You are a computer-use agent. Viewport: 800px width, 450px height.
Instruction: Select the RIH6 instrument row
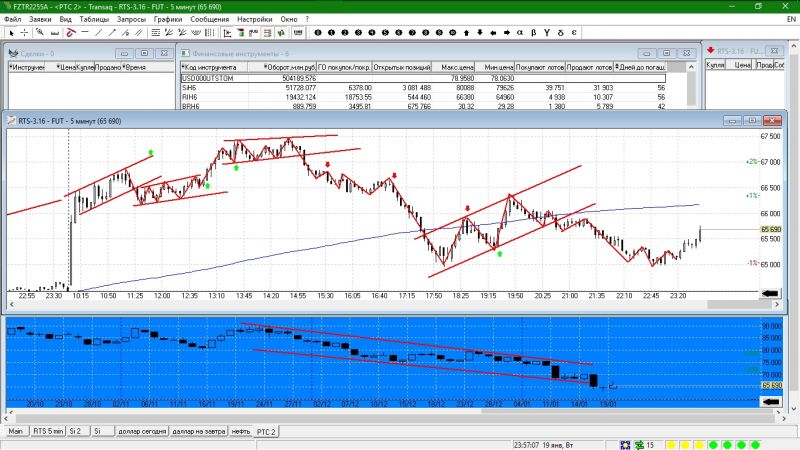pyautogui.click(x=423, y=97)
